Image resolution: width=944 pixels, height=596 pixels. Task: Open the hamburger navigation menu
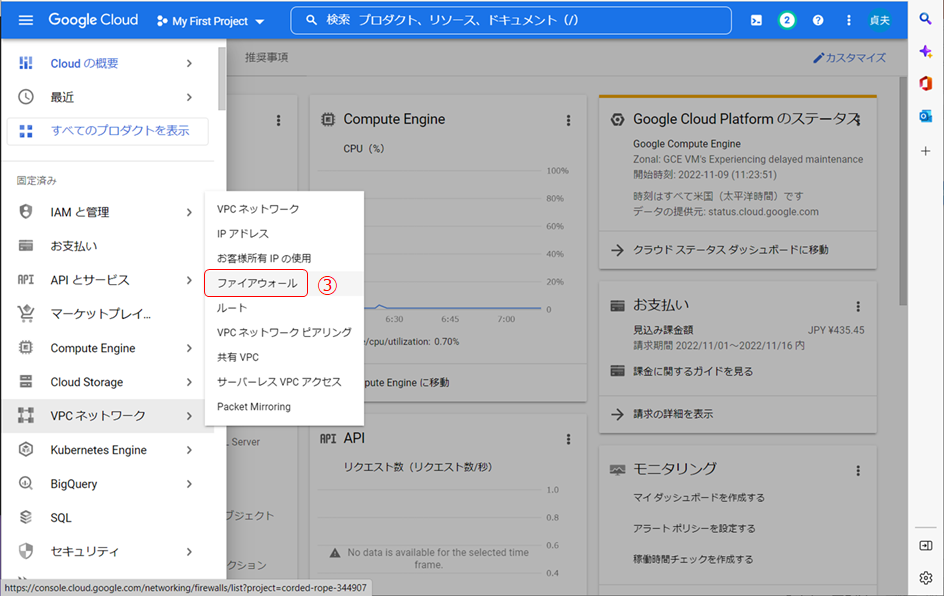tap(26, 20)
